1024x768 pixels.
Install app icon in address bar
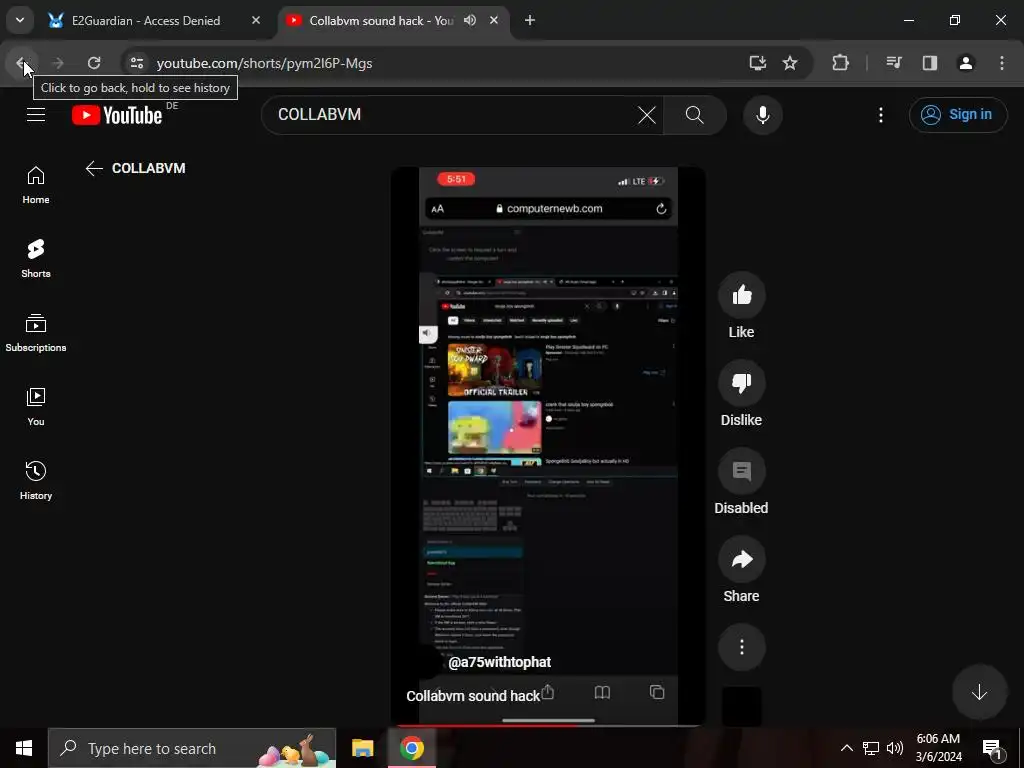click(x=758, y=63)
